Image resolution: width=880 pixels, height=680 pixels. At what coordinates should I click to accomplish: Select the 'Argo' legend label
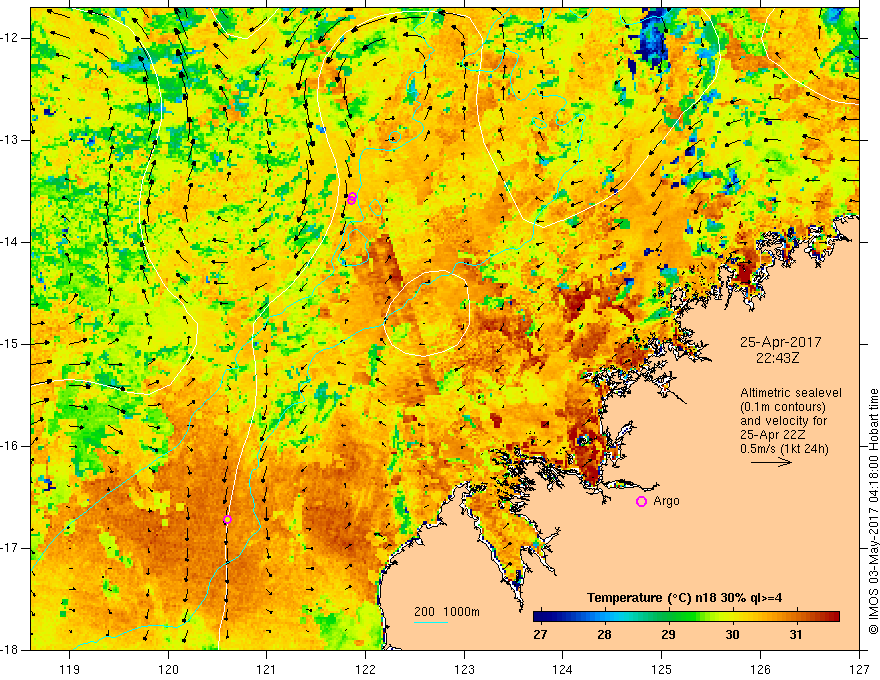tap(666, 501)
